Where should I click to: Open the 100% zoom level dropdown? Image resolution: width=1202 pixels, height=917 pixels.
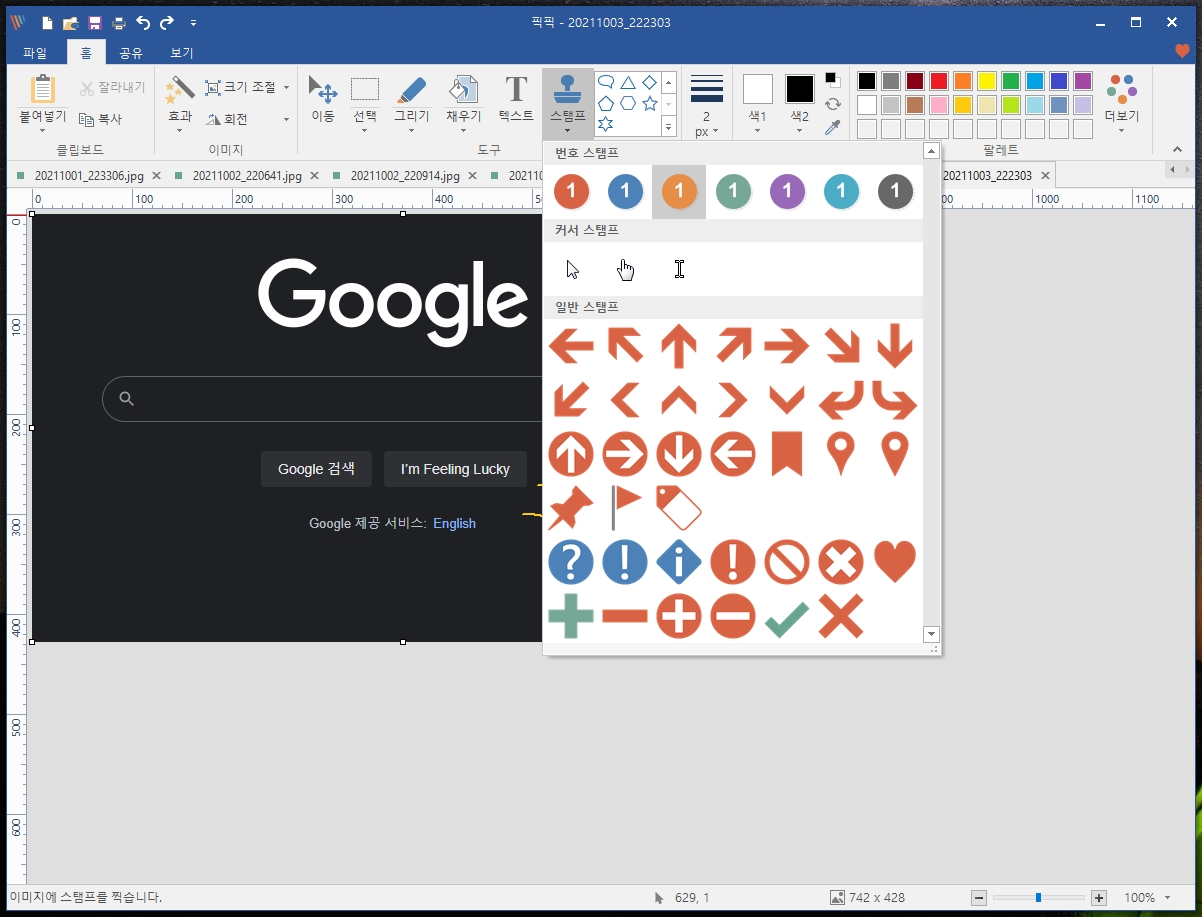[x=1167, y=898]
